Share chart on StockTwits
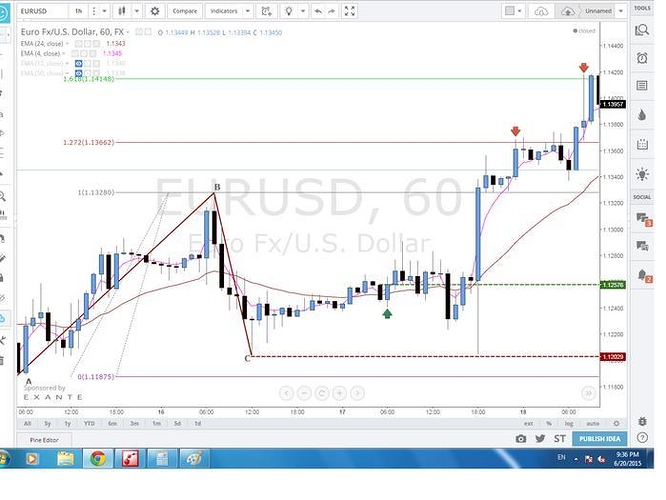Screen dimensions: 666x500 click(559, 439)
